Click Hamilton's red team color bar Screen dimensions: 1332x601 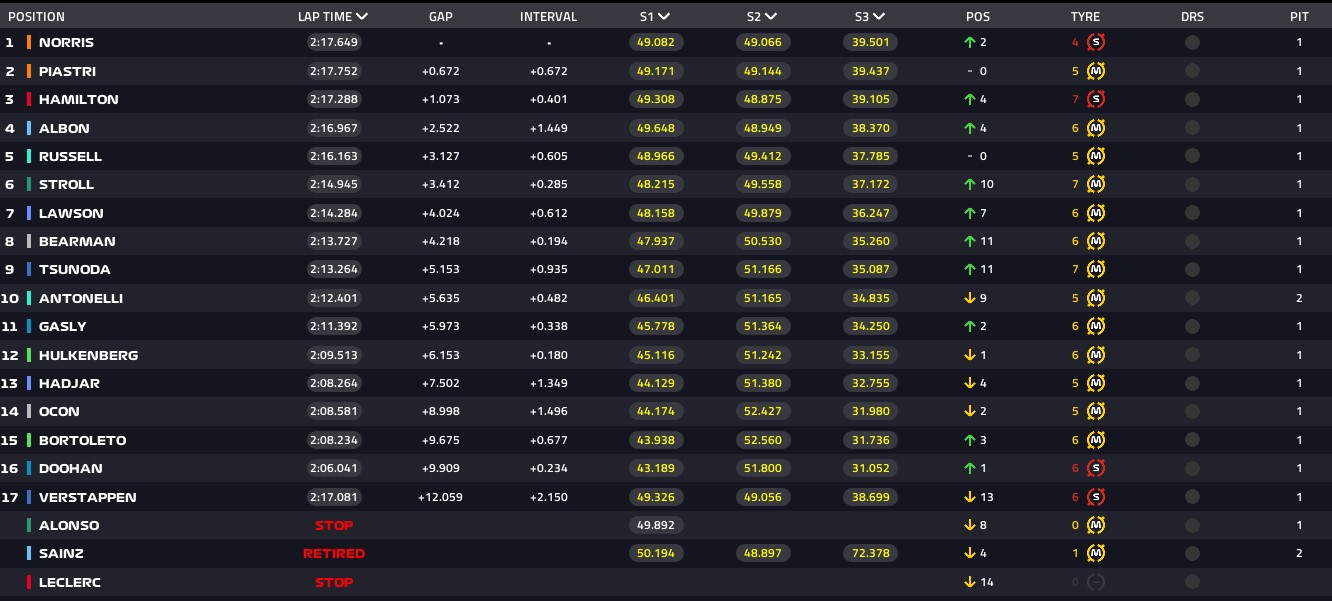click(x=29, y=100)
